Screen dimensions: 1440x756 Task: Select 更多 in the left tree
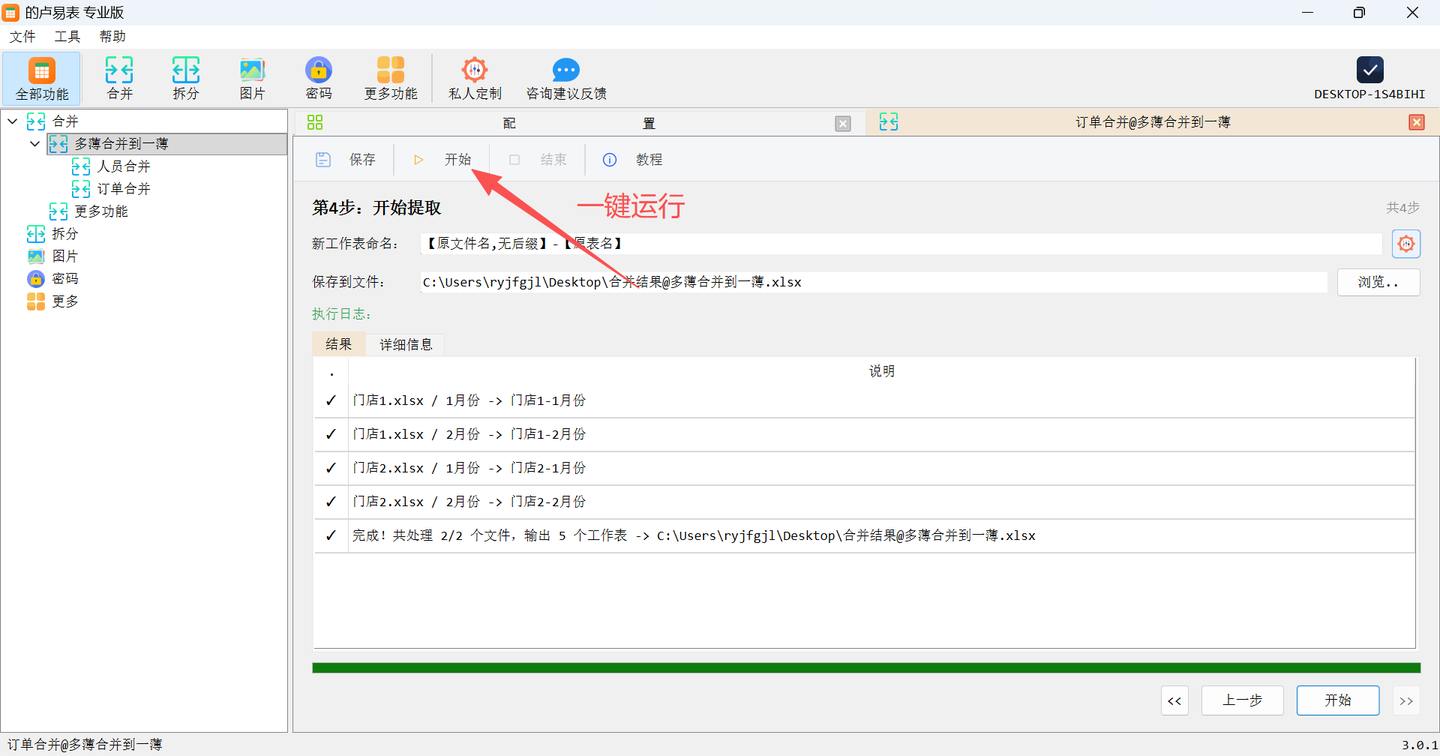65,301
